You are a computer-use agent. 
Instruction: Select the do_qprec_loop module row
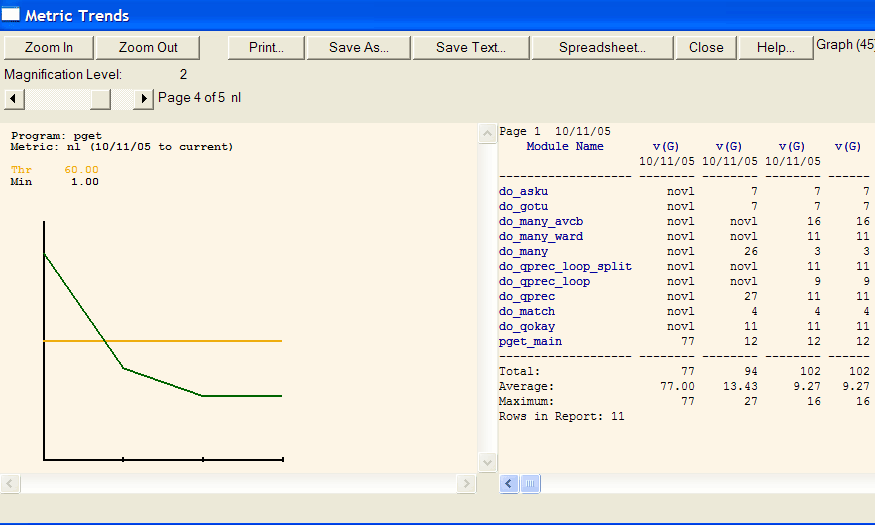pyautogui.click(x=684, y=282)
